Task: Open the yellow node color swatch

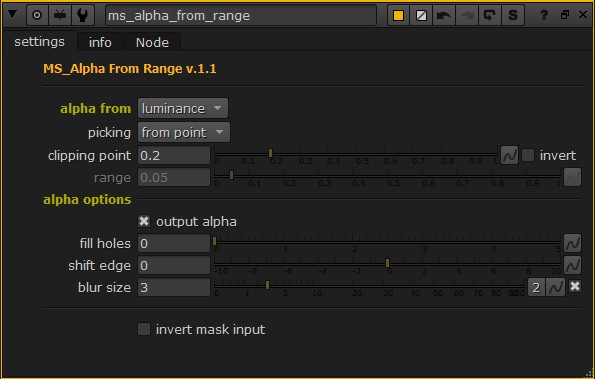Action: coord(398,15)
